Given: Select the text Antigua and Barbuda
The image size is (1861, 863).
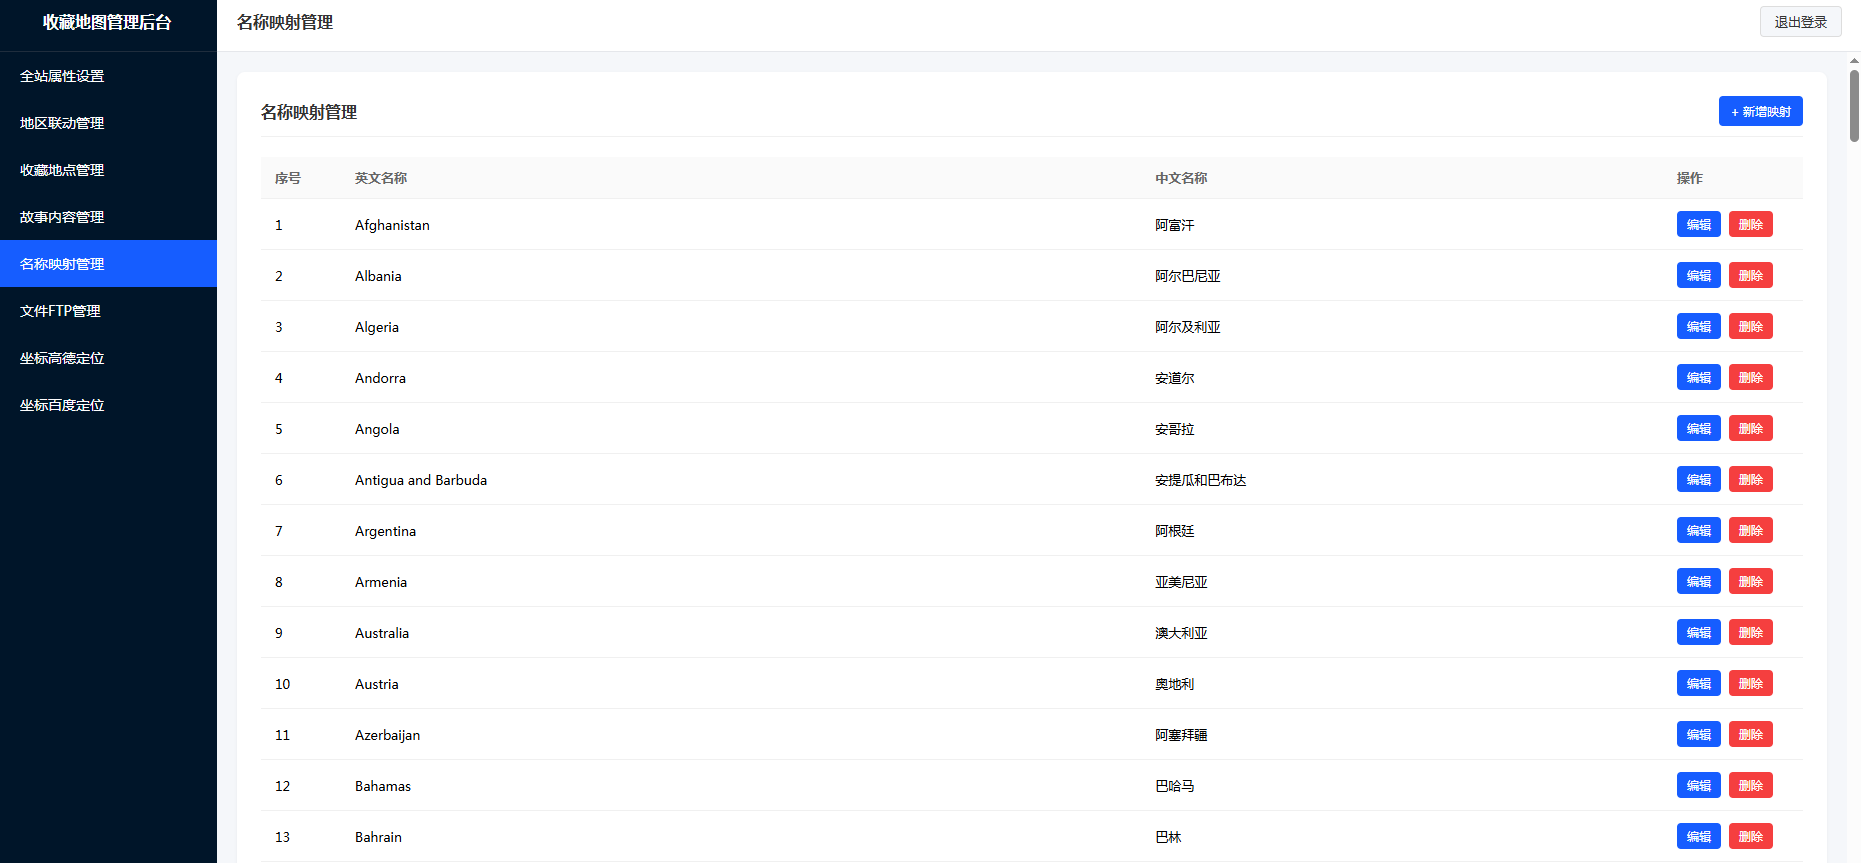Looking at the screenshot, I should coord(421,480).
